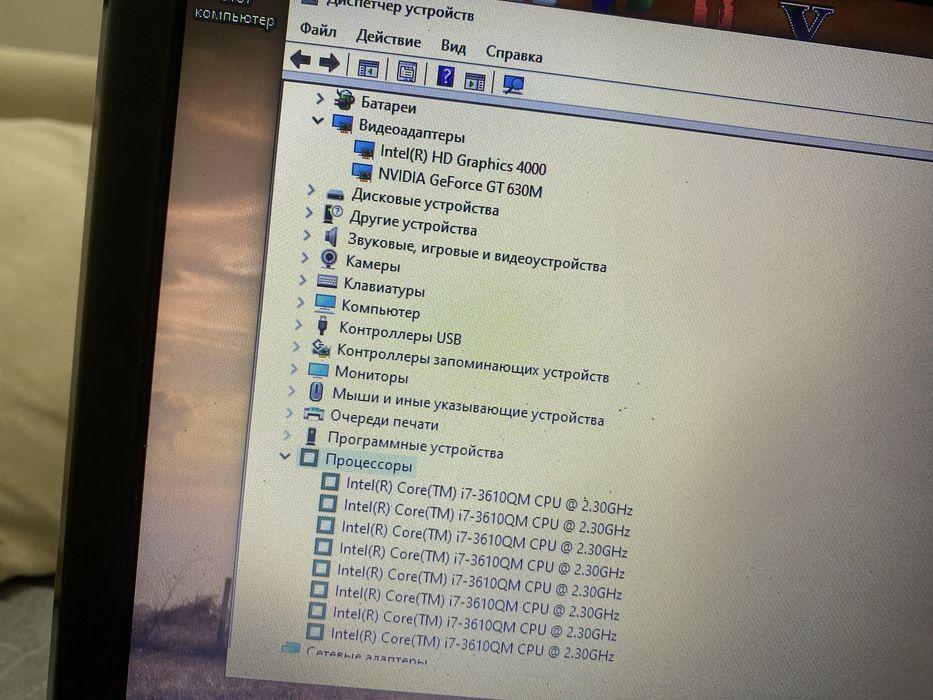Viewport: 933px width, 700px height.
Task: Click the Процессоры chip icon
Action: click(x=309, y=457)
